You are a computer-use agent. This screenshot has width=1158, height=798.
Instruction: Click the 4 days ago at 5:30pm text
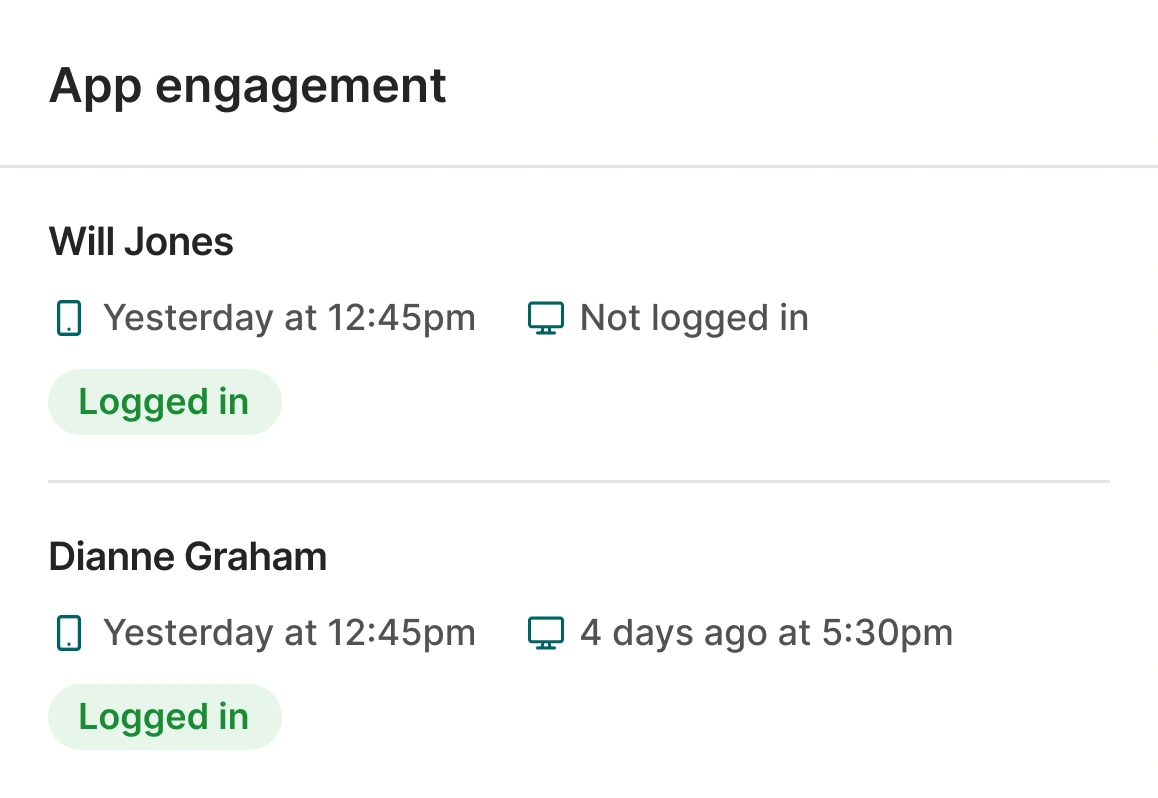click(766, 633)
